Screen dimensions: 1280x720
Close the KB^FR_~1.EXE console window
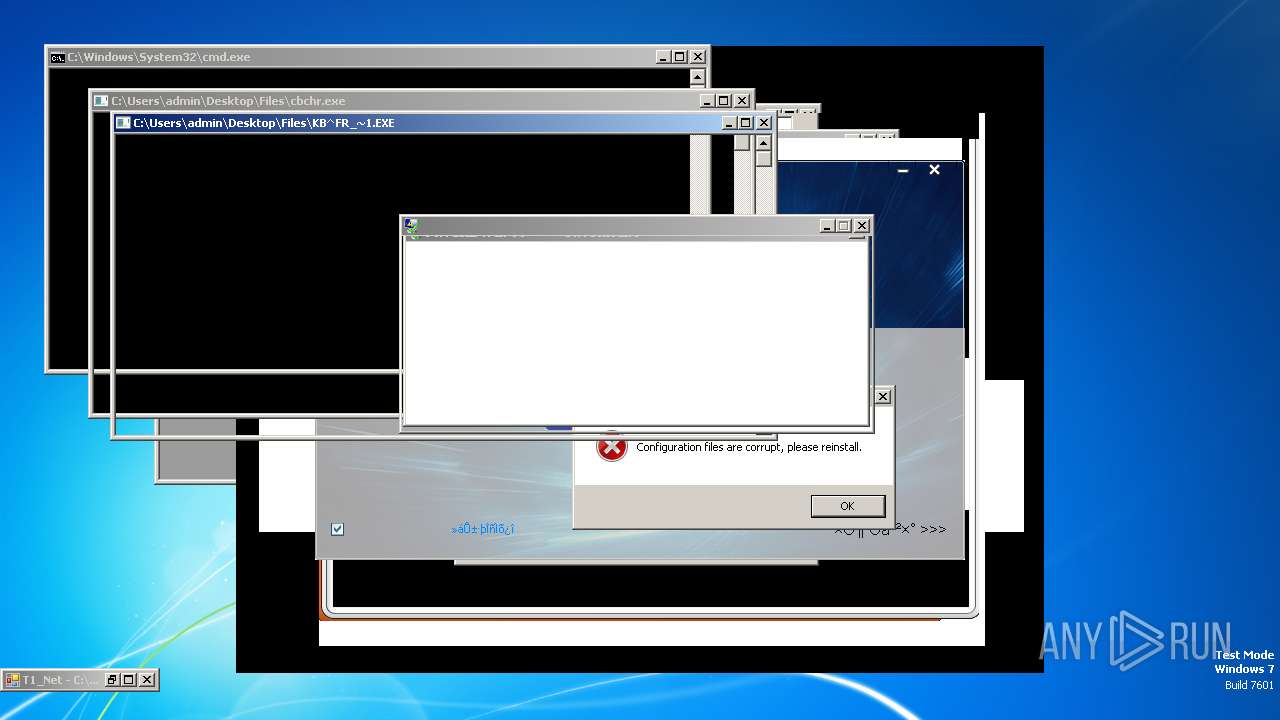764,123
